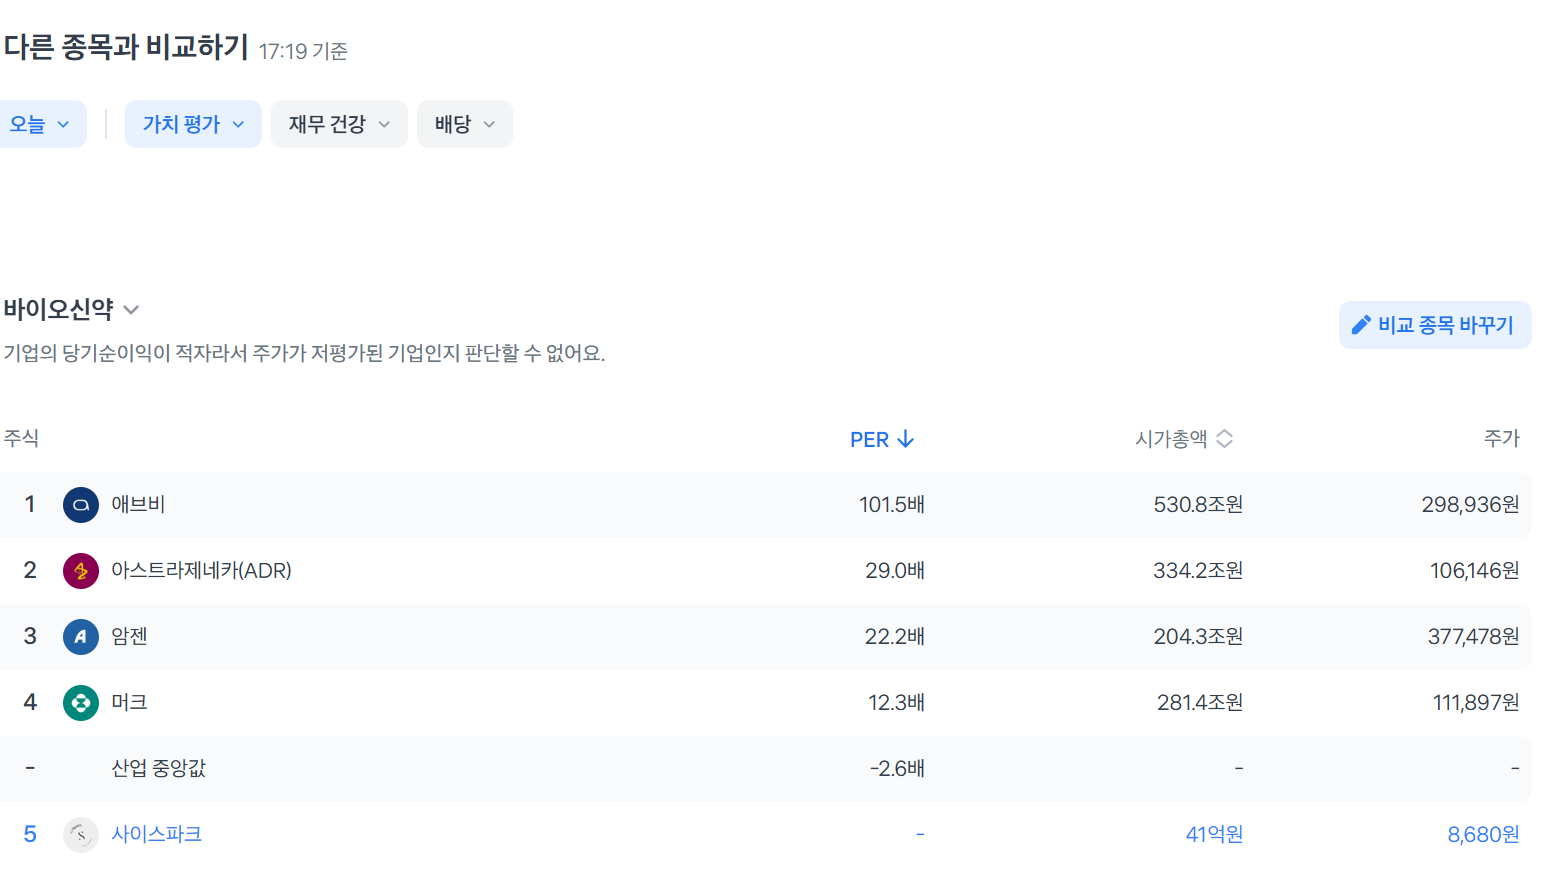
Task: Expand the 바이오신약 sector selector
Action: point(71,309)
